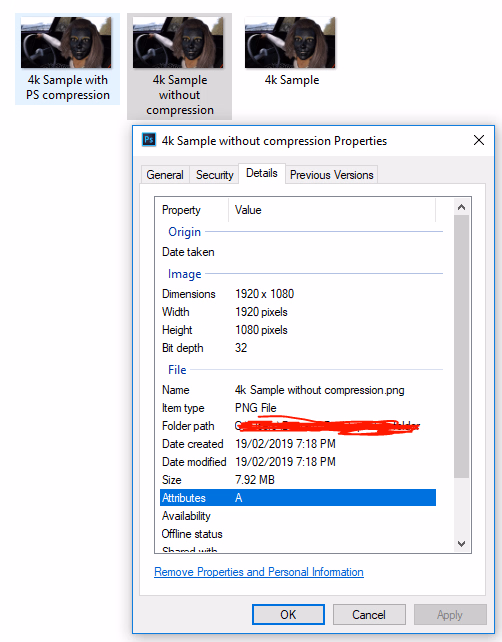Switch to the General tab
This screenshot has width=502, height=642.
pyautogui.click(x=165, y=175)
